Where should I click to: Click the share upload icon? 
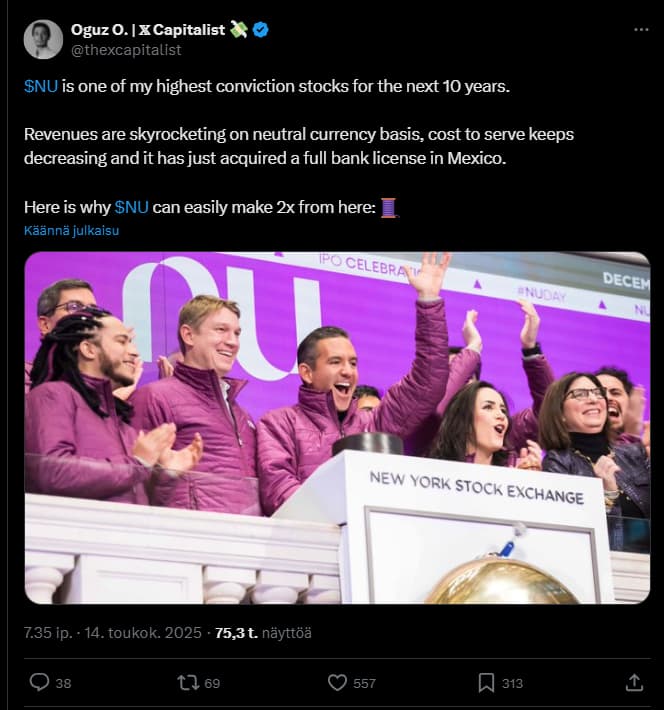(x=633, y=682)
